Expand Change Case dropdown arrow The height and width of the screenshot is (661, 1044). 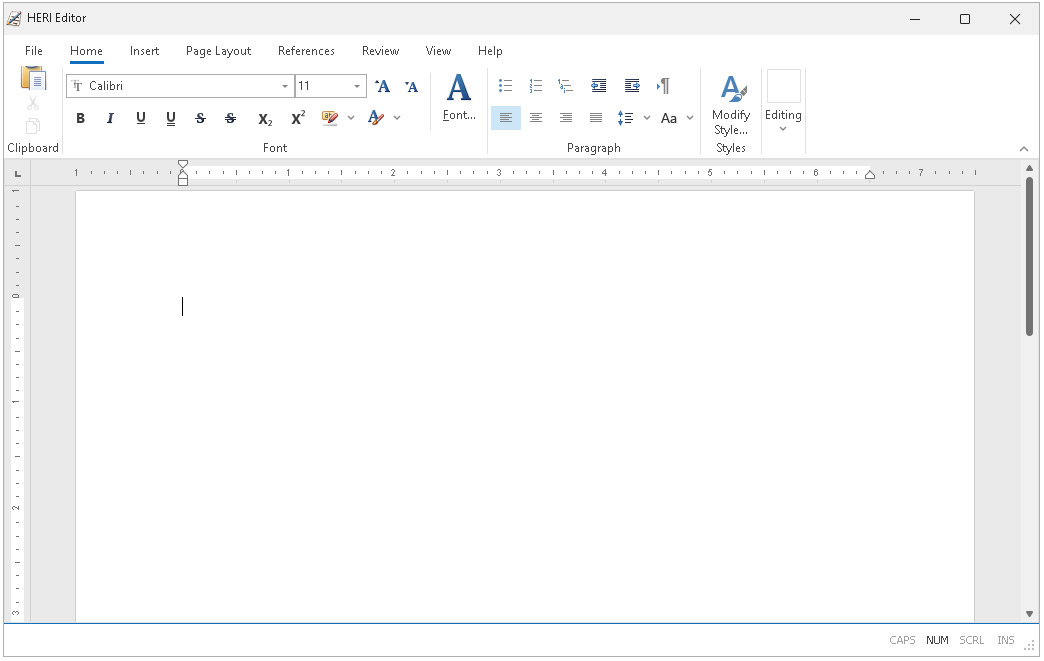pos(690,118)
